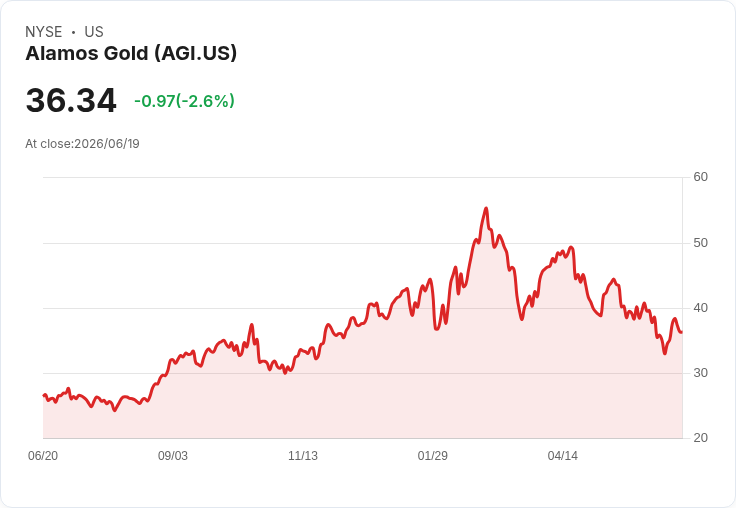Click the 04/14 date axis label
The height and width of the screenshot is (508, 736).
click(x=563, y=456)
